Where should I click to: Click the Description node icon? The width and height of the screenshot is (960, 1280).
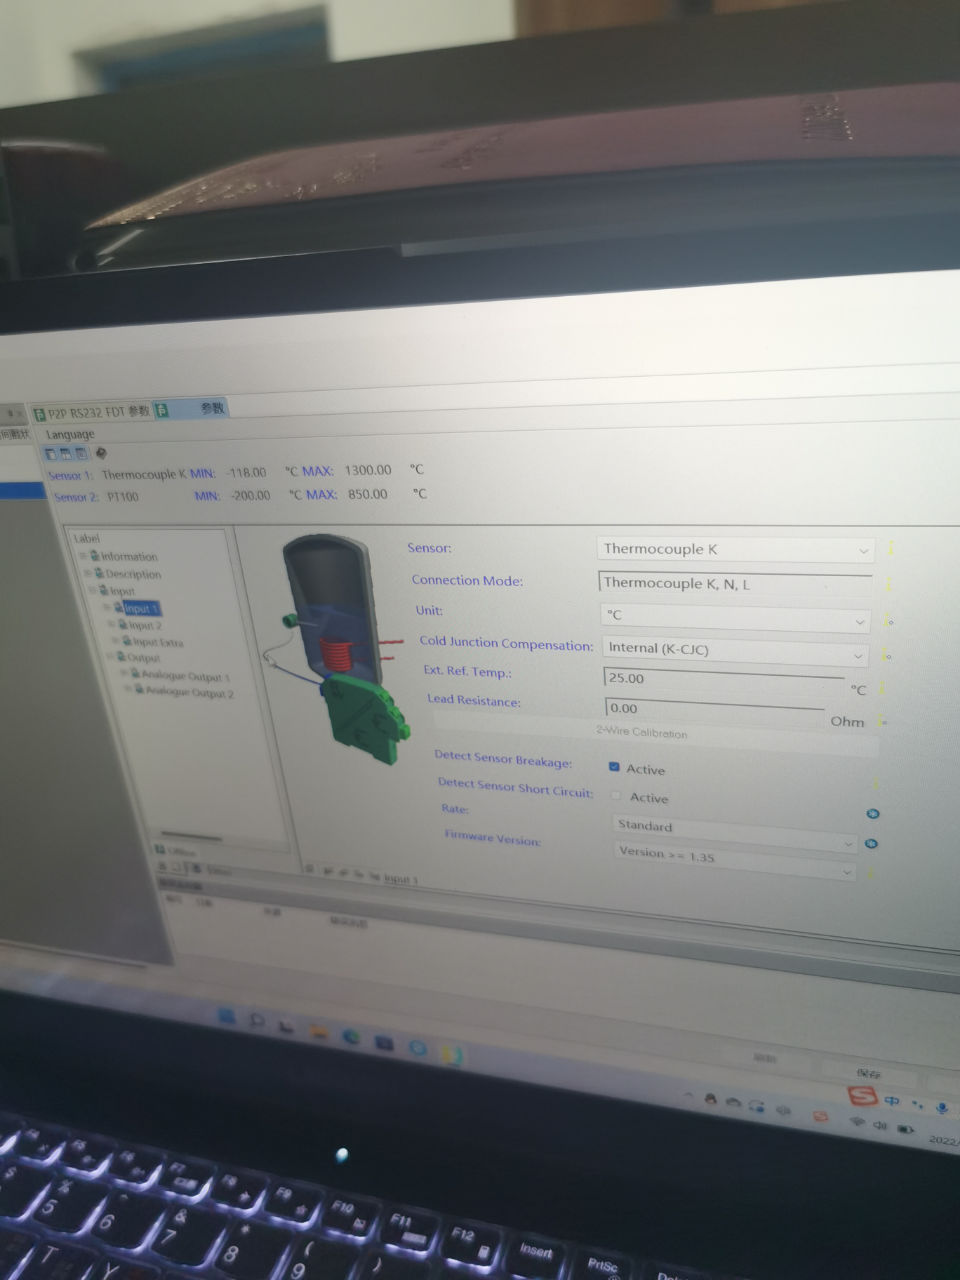pos(99,574)
